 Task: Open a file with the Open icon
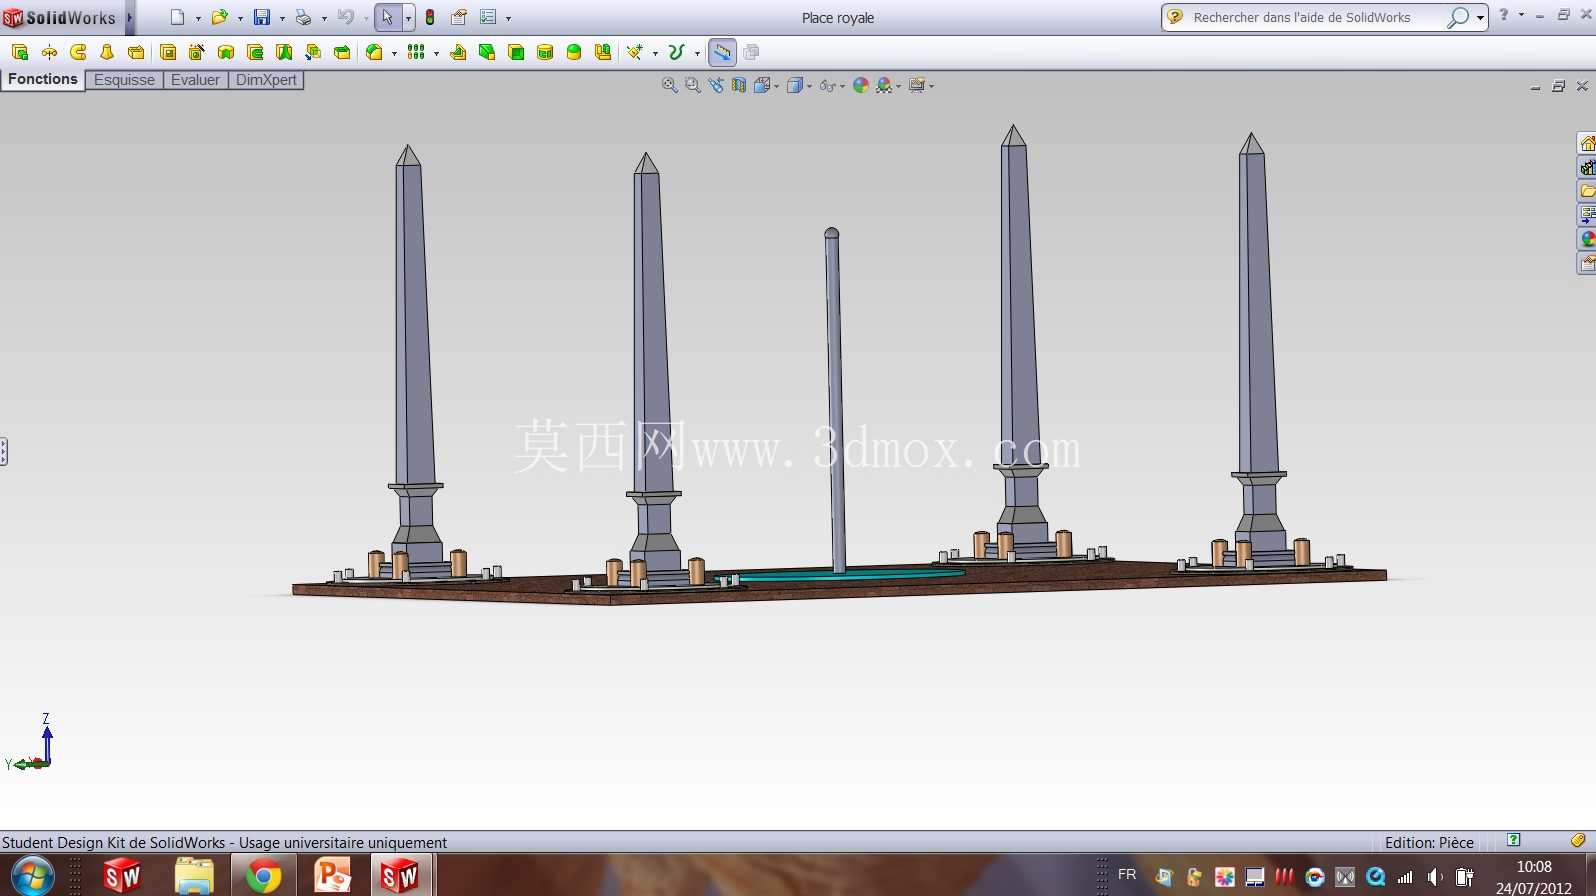(x=219, y=17)
